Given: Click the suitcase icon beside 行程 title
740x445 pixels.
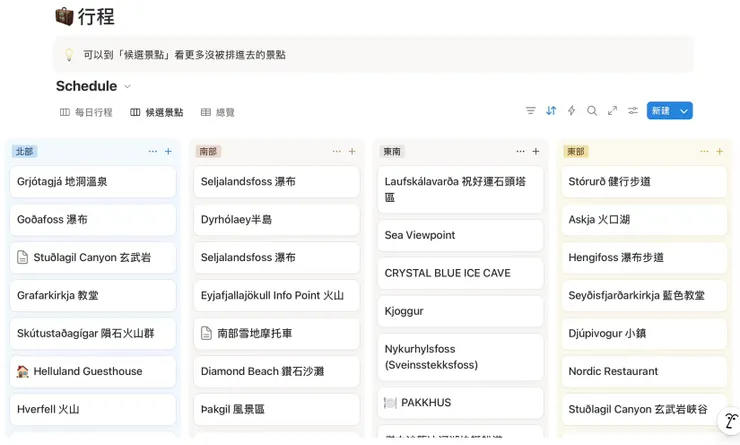Looking at the screenshot, I should click(64, 17).
